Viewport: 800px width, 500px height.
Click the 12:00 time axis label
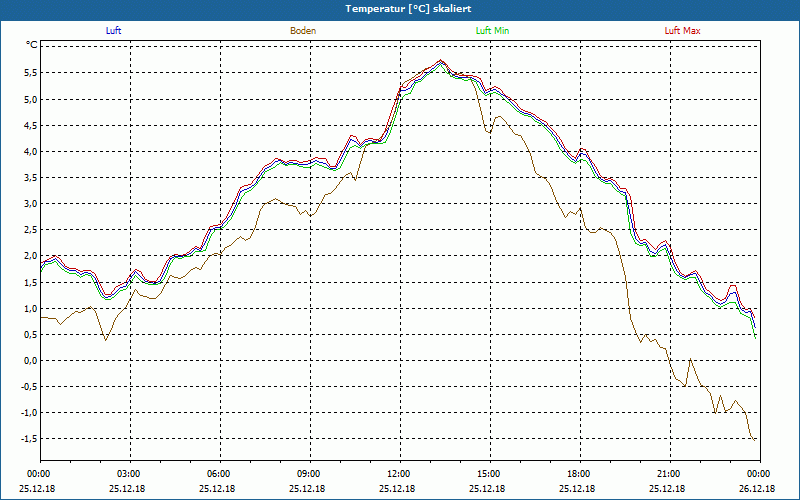[x=398, y=473]
